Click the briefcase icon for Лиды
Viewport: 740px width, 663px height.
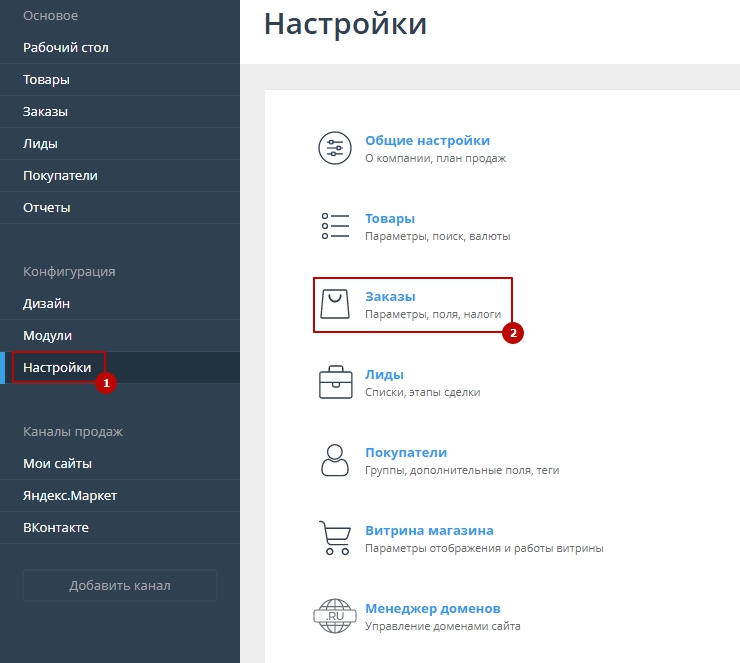point(335,382)
